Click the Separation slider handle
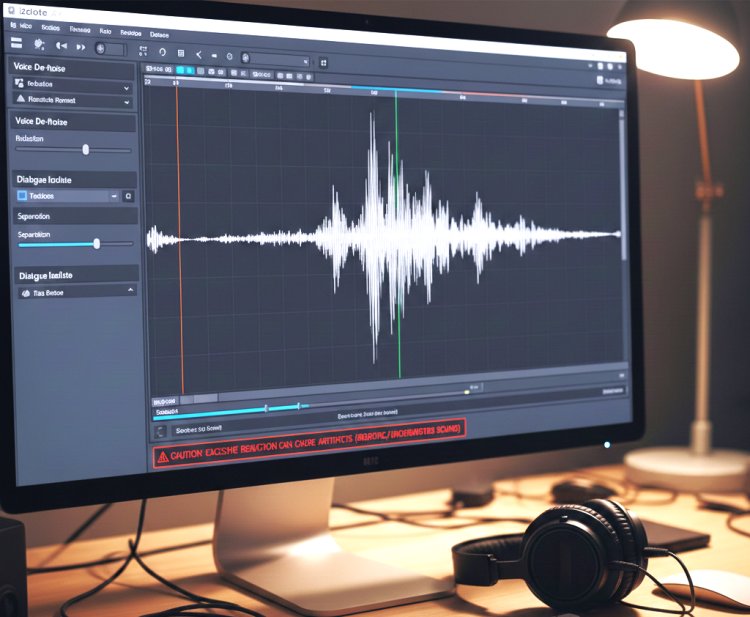The height and width of the screenshot is (617, 750). 97,243
